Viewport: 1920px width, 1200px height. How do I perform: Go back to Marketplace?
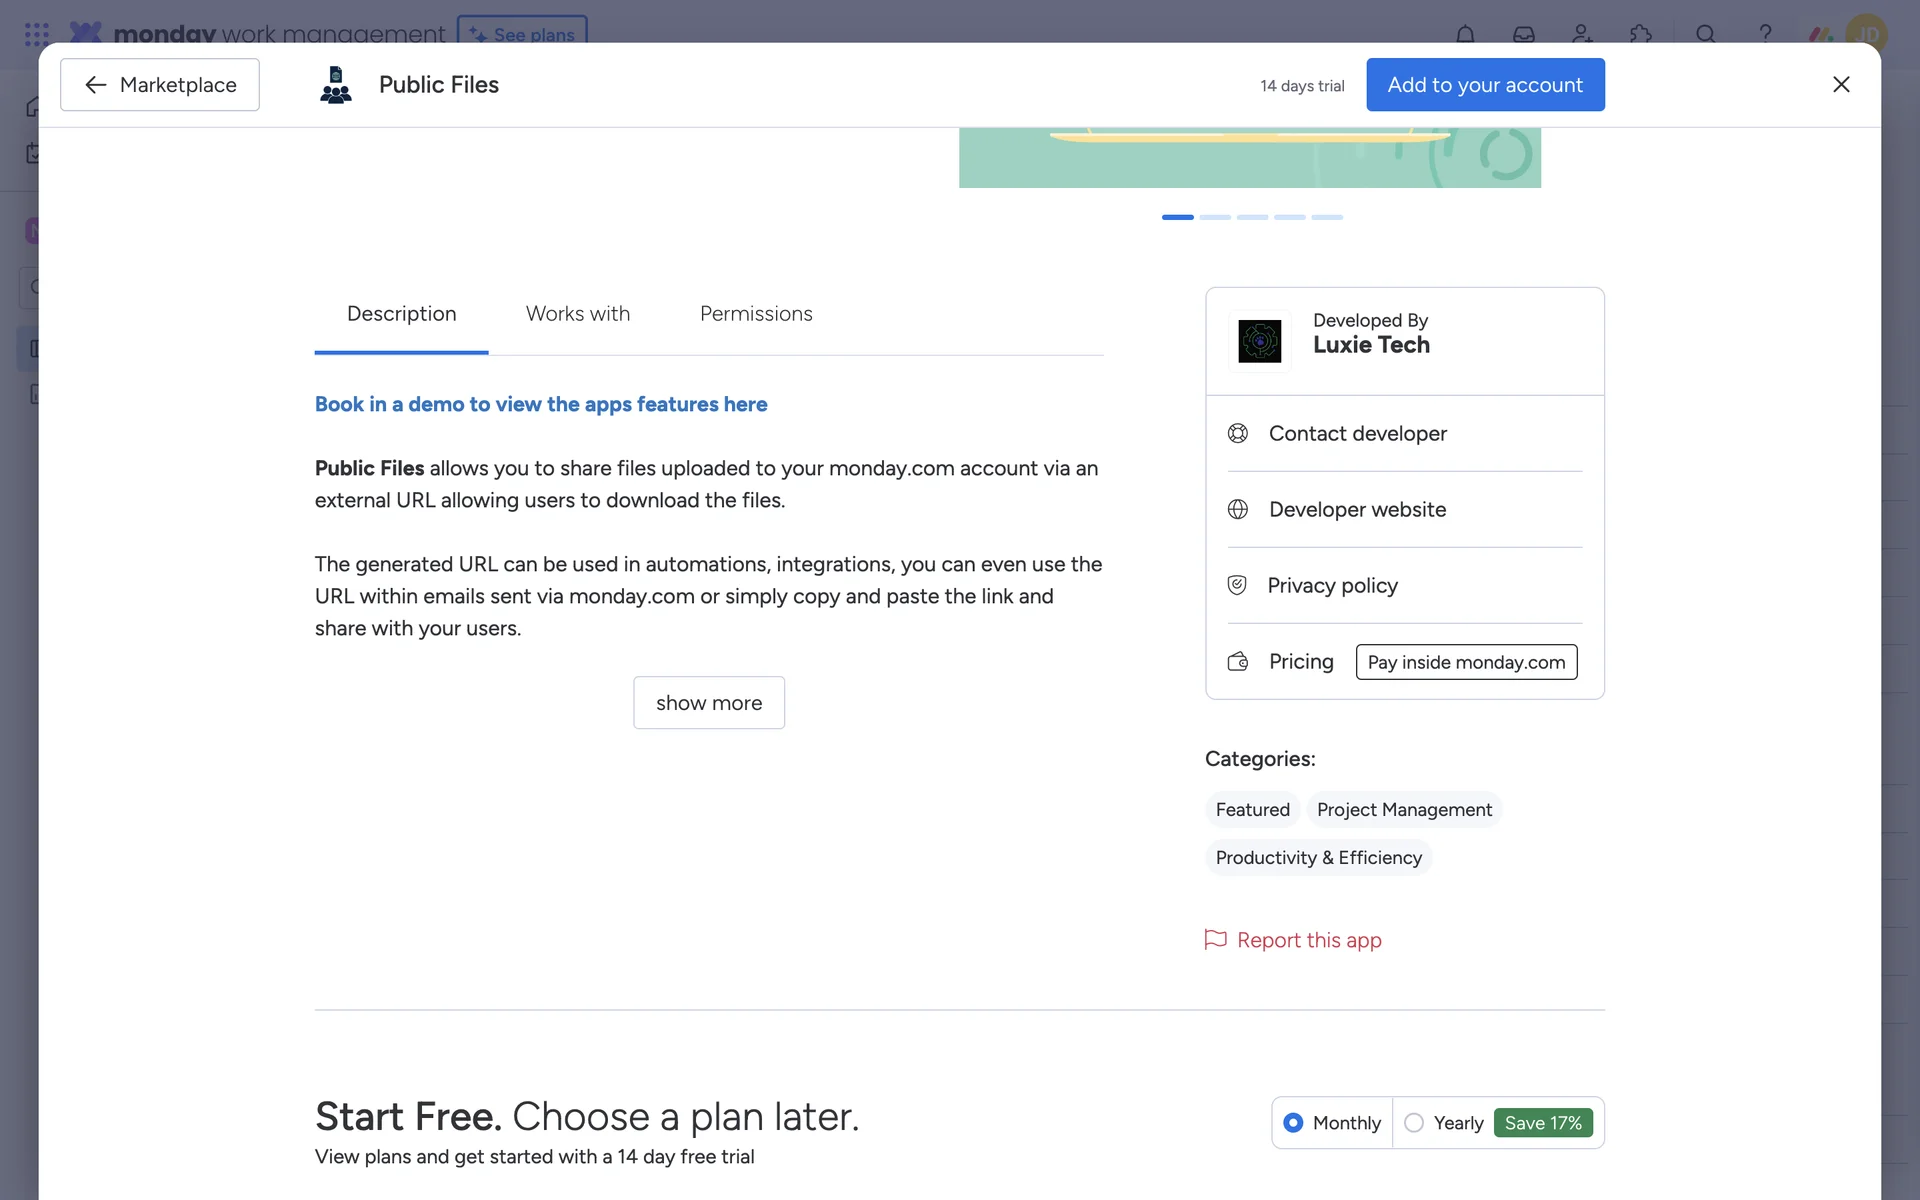click(160, 85)
